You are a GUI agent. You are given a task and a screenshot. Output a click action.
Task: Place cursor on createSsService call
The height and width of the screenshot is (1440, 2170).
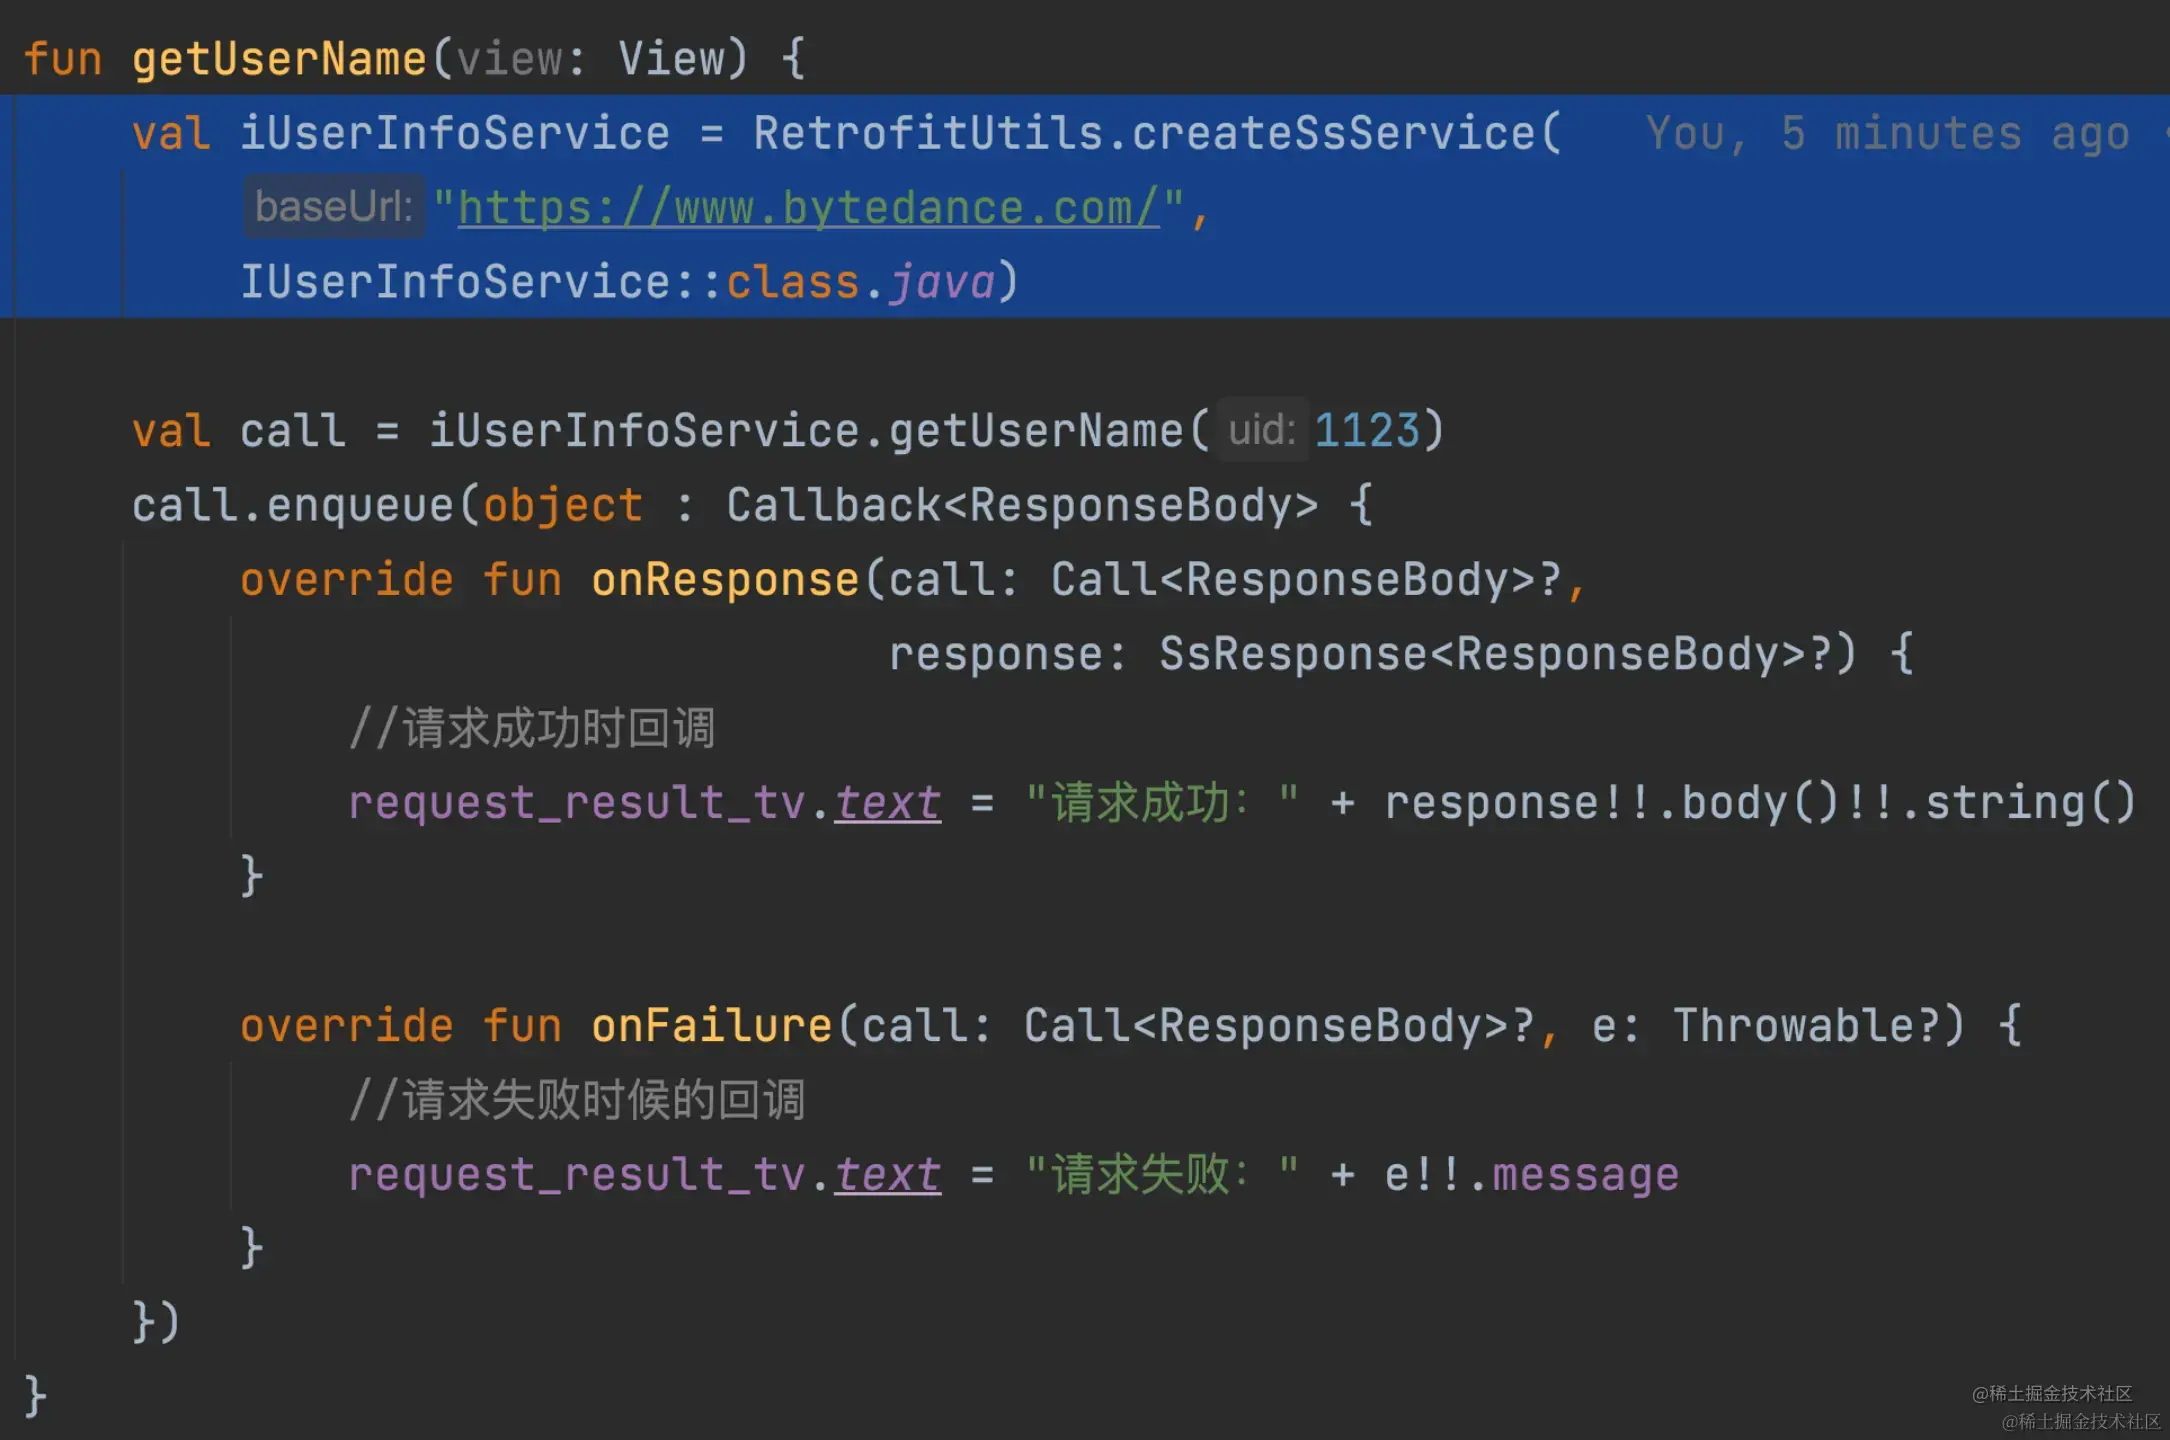tap(1334, 134)
